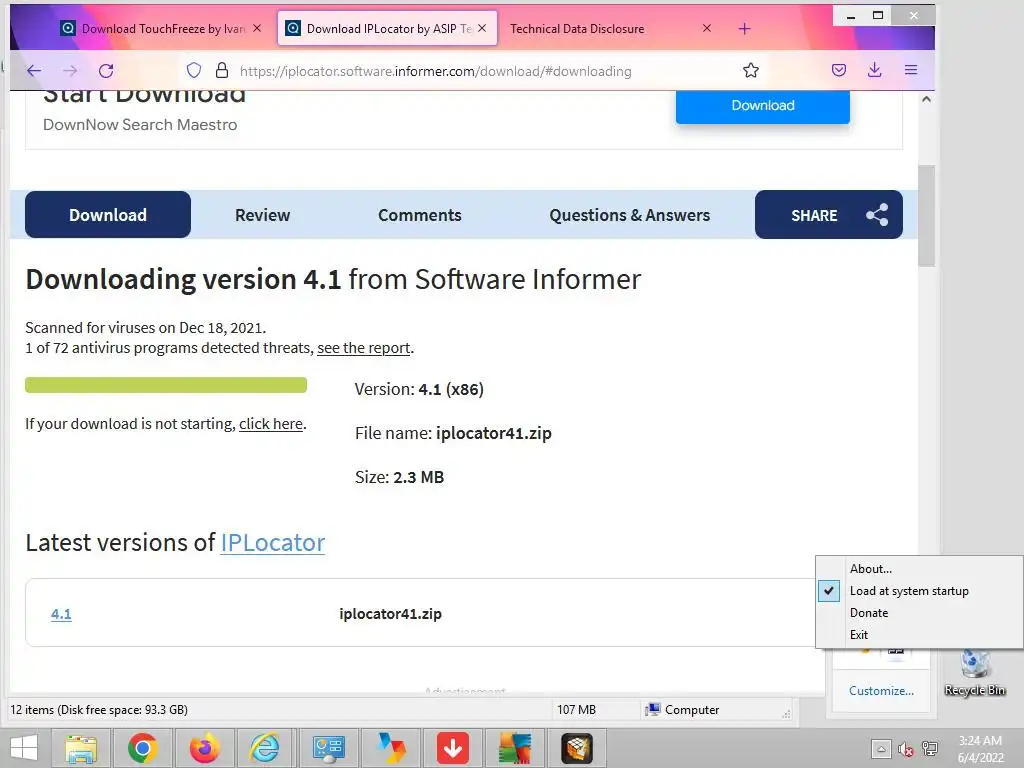1024x768 pixels.
Task: Click the muted volume tray icon
Action: 906,749
